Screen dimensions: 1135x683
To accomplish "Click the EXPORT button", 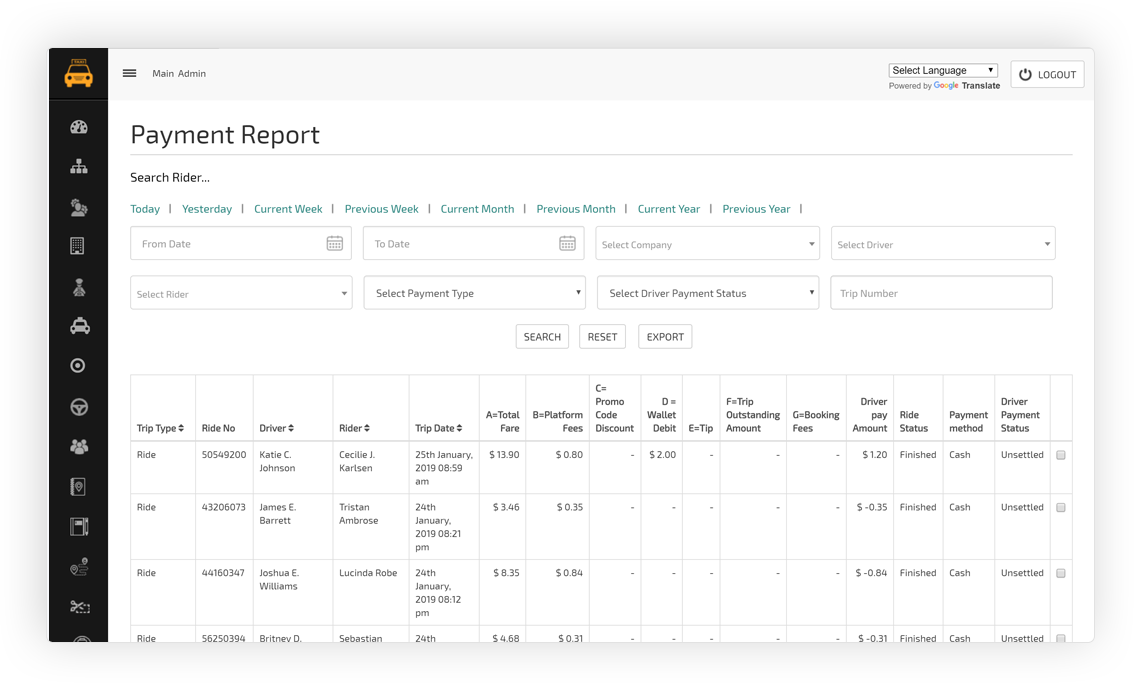I will pos(664,336).
